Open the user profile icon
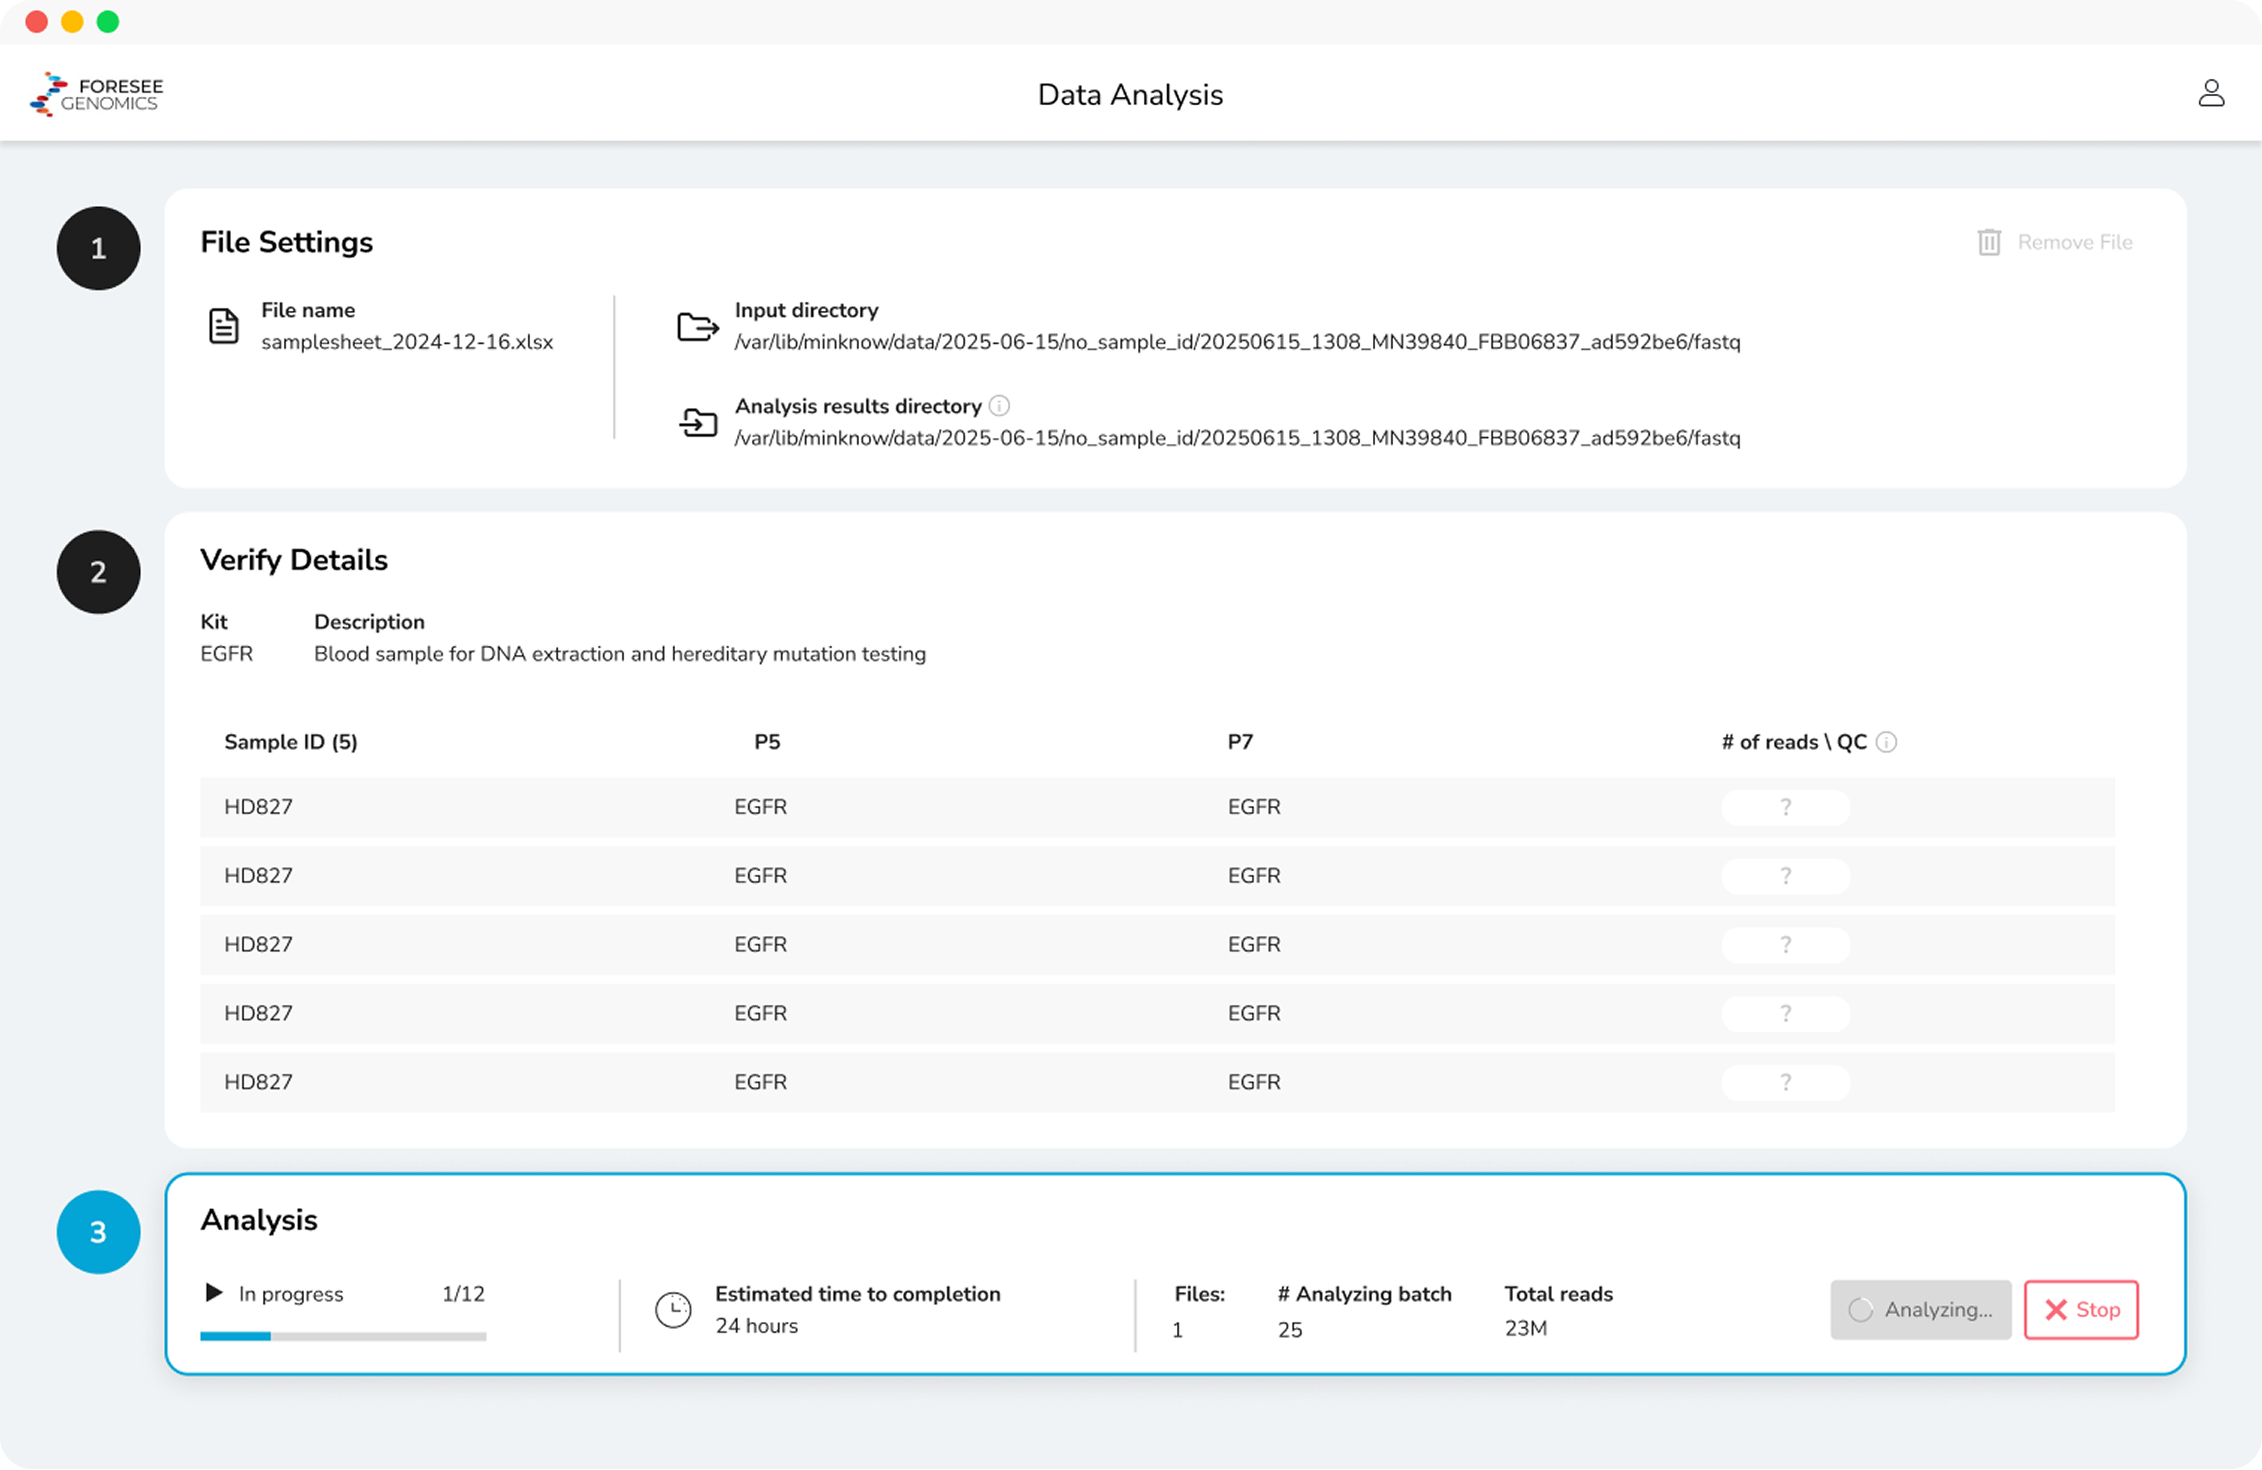This screenshot has height=1470, width=2262. click(x=2211, y=93)
